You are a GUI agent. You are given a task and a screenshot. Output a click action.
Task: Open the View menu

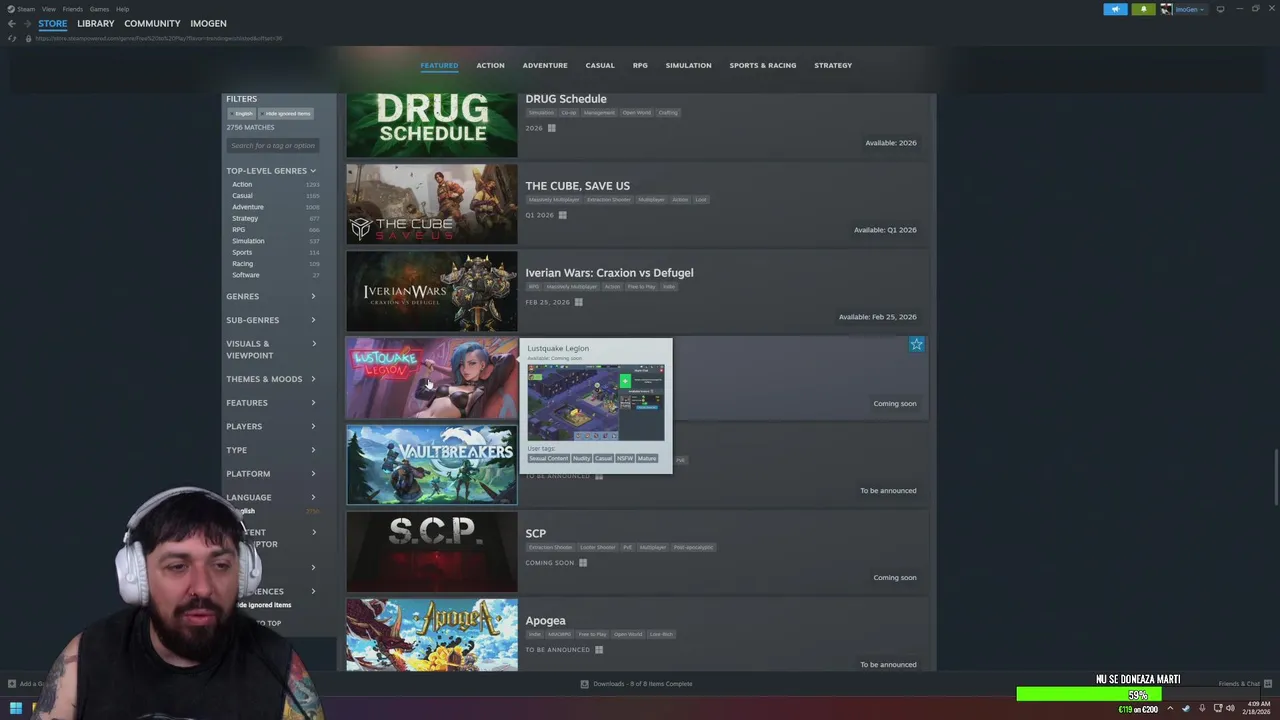pos(49,9)
